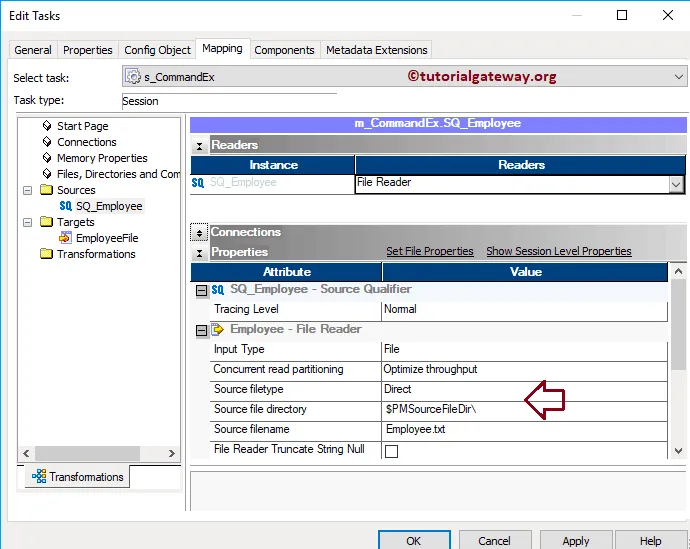This screenshot has height=549, width=690.
Task: Click the Cancel button
Action: 494,540
